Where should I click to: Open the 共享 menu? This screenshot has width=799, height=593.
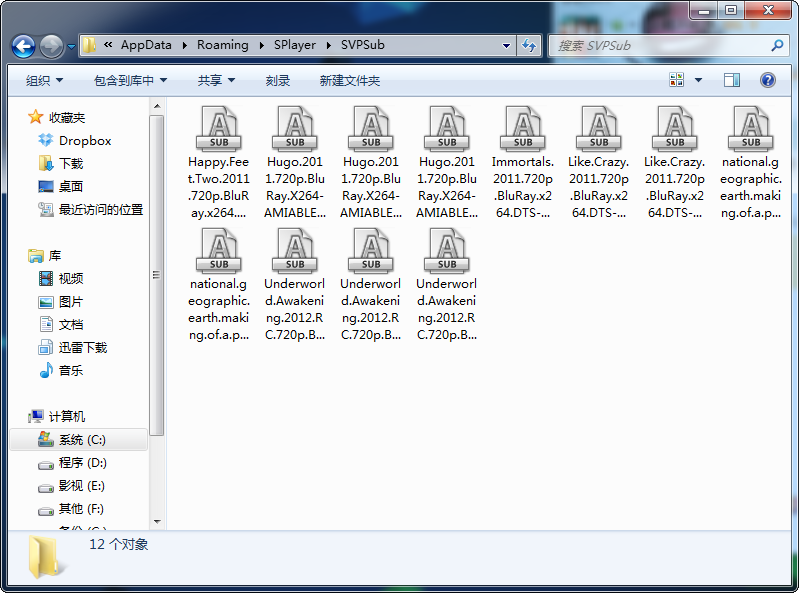pyautogui.click(x=216, y=80)
